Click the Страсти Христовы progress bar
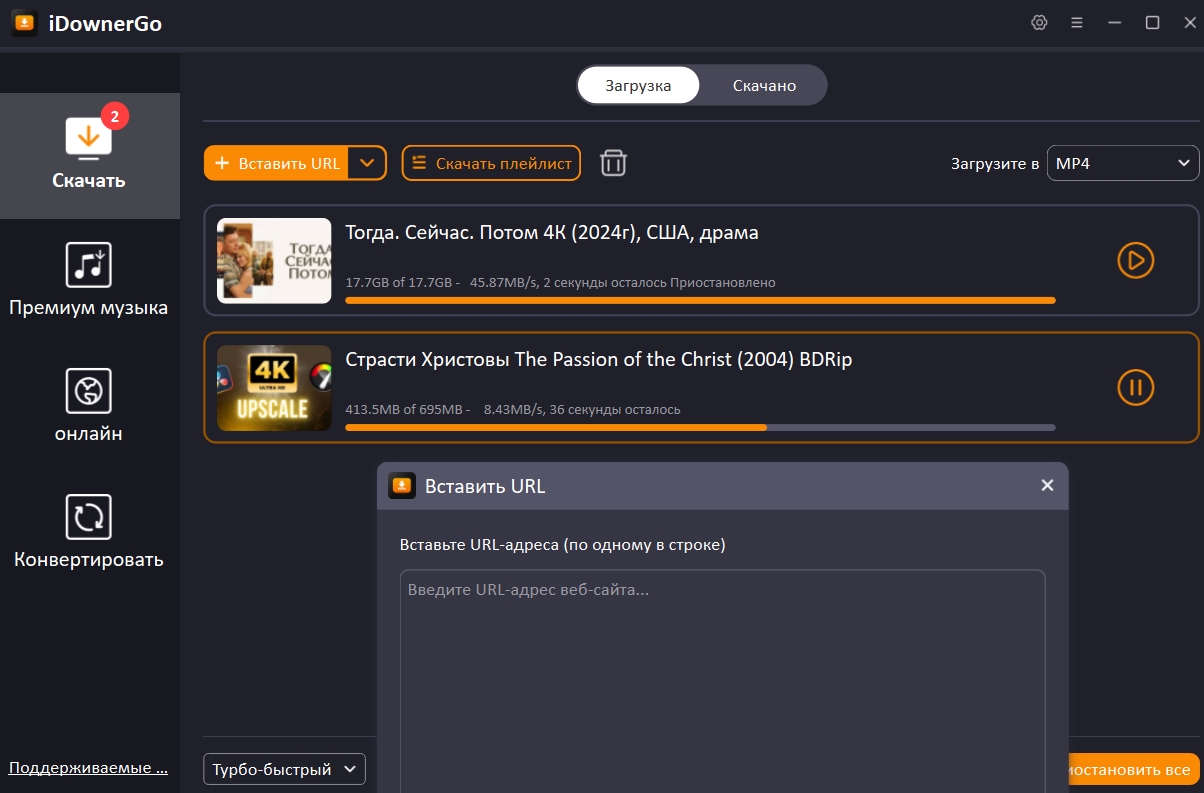This screenshot has height=793, width=1204. tap(700, 427)
